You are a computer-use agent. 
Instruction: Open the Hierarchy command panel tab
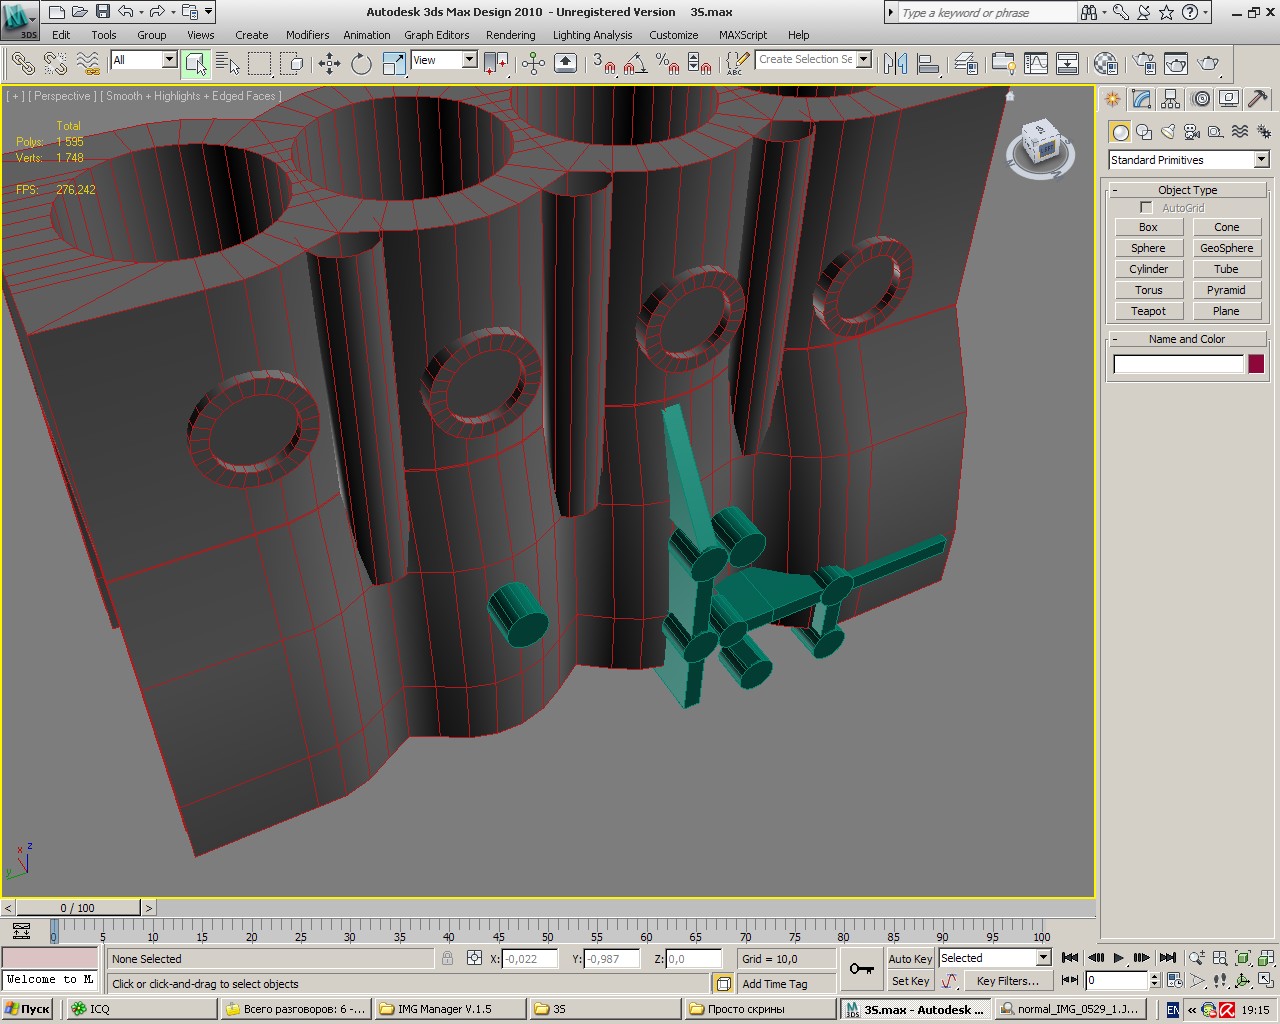point(1171,99)
